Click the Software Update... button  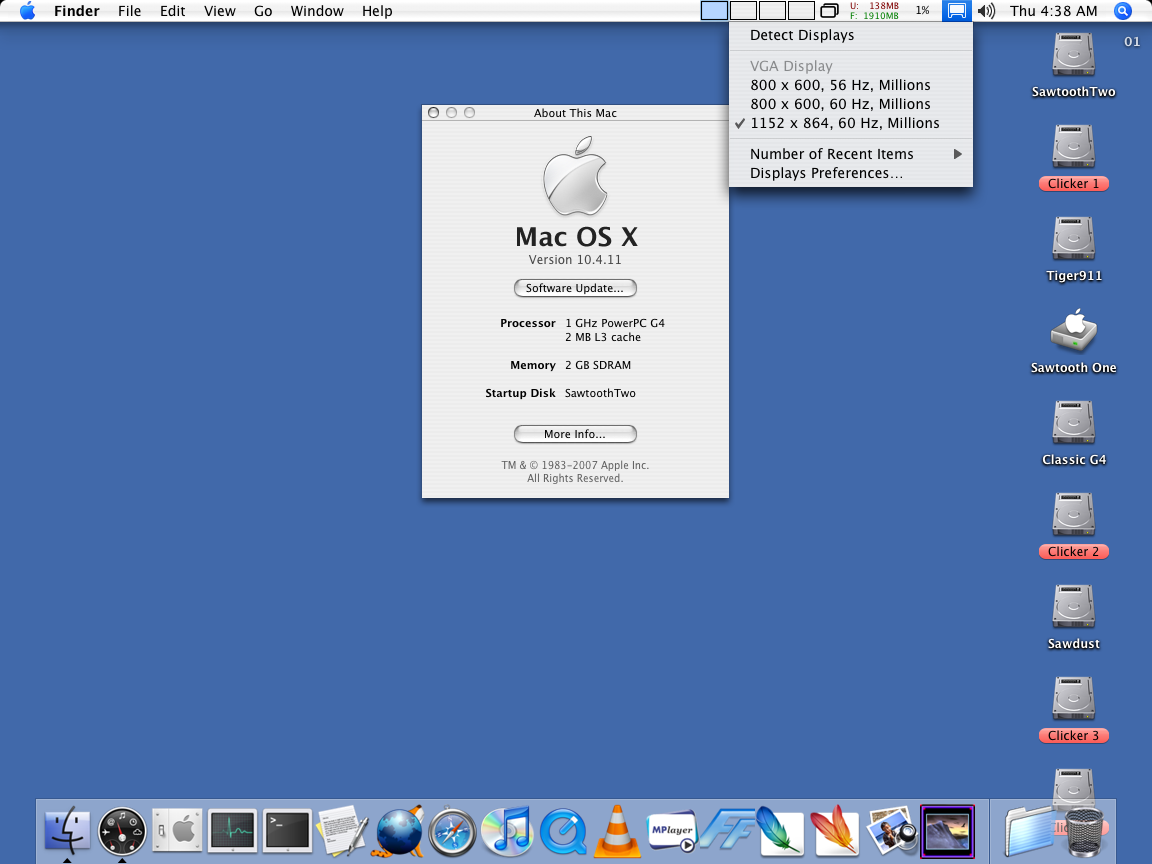(575, 288)
